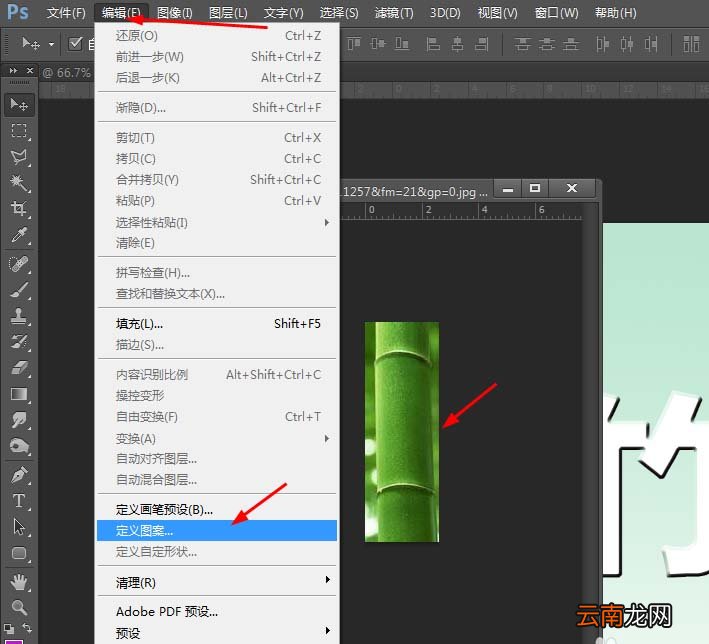Select the Hand tool
The image size is (709, 644).
[19, 582]
